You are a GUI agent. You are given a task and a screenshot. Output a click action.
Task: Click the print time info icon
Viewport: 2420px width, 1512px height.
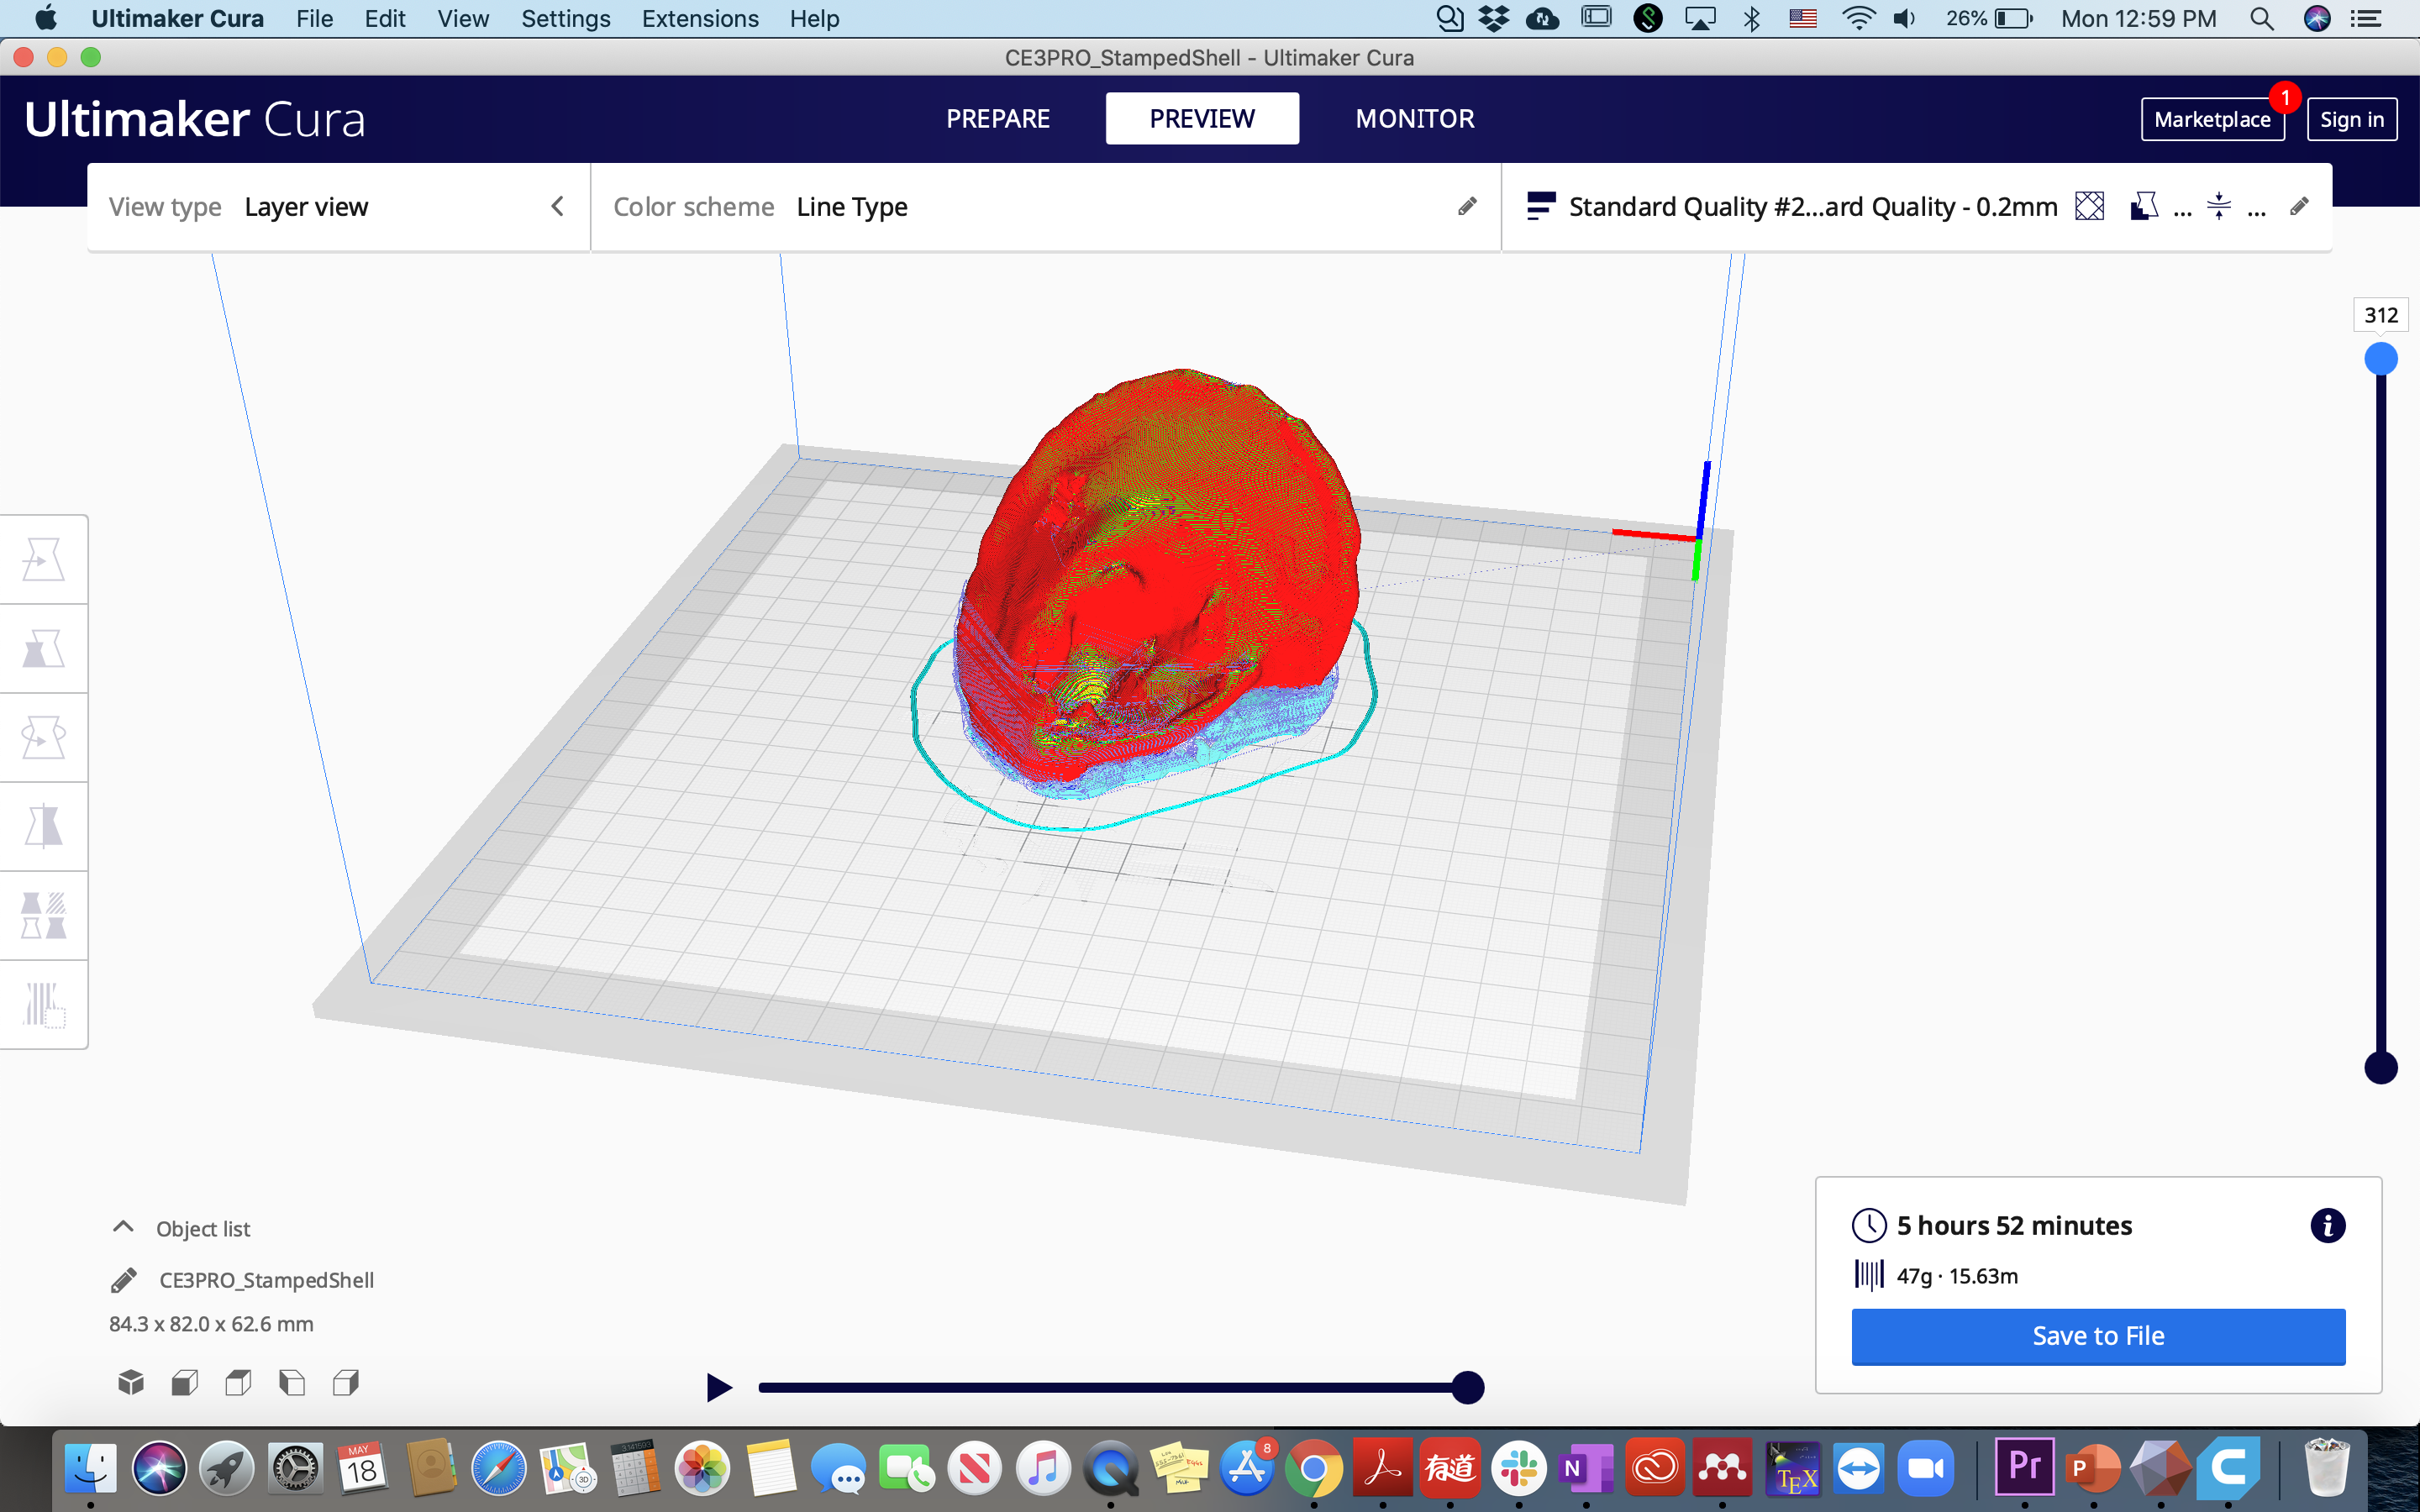point(2327,1225)
